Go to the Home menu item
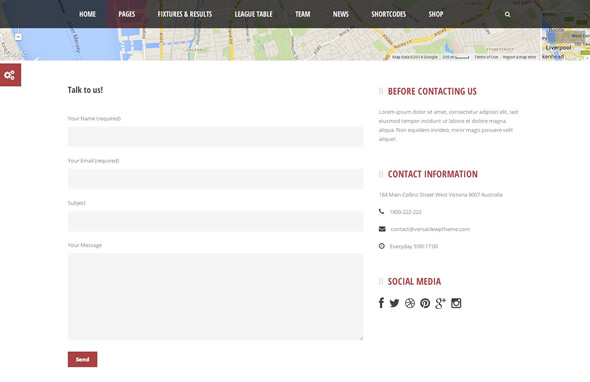This screenshot has width=590, height=382. tap(87, 14)
